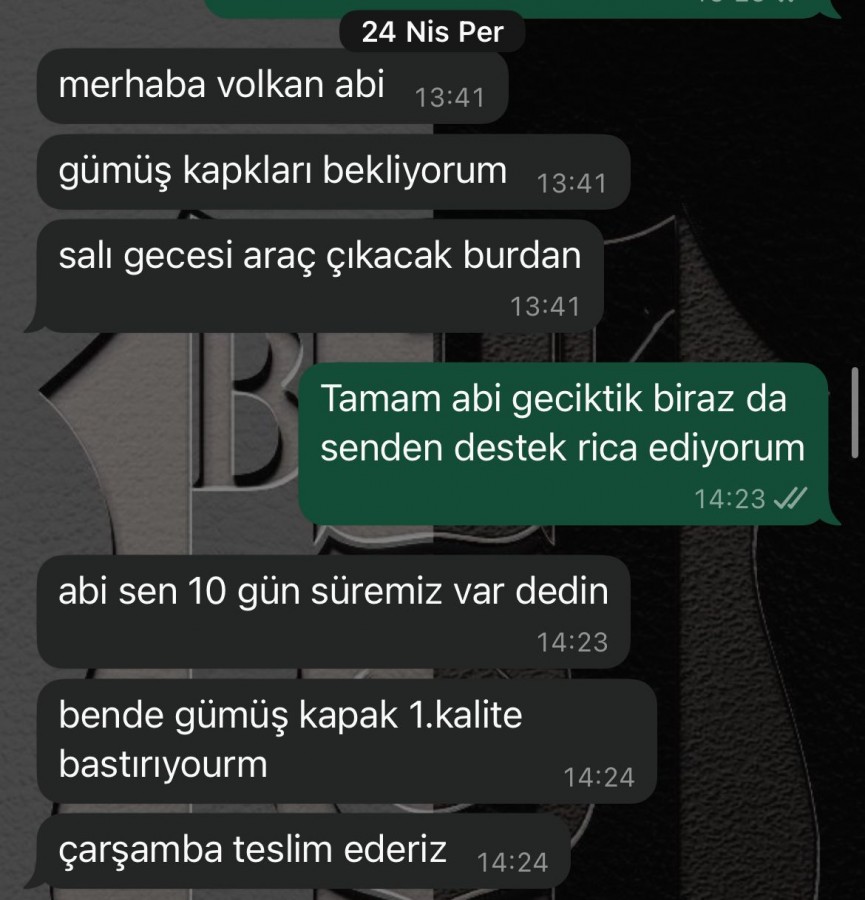Tap the 14:24 time beside 'bastırıyourm'

click(599, 778)
